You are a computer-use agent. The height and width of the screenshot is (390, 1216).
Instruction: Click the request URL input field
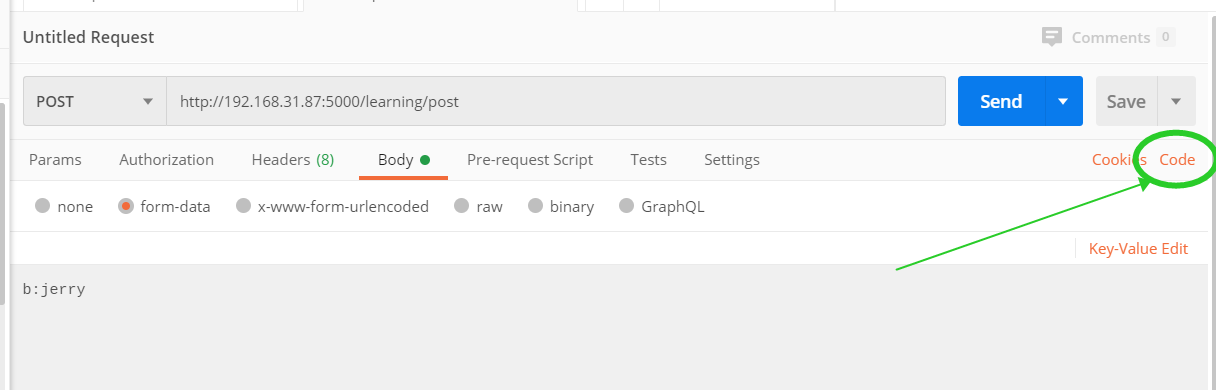tap(556, 101)
